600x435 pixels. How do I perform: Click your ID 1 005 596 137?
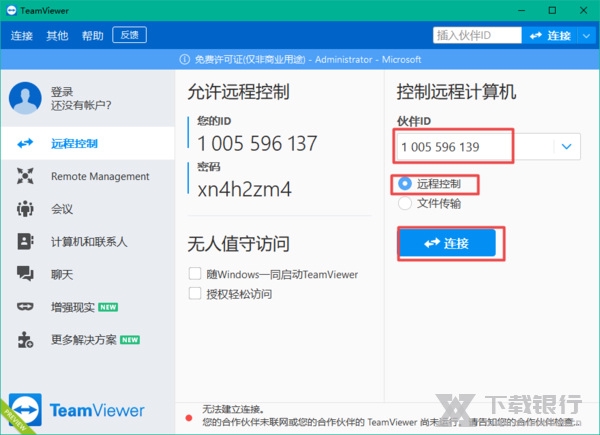[x=257, y=143]
